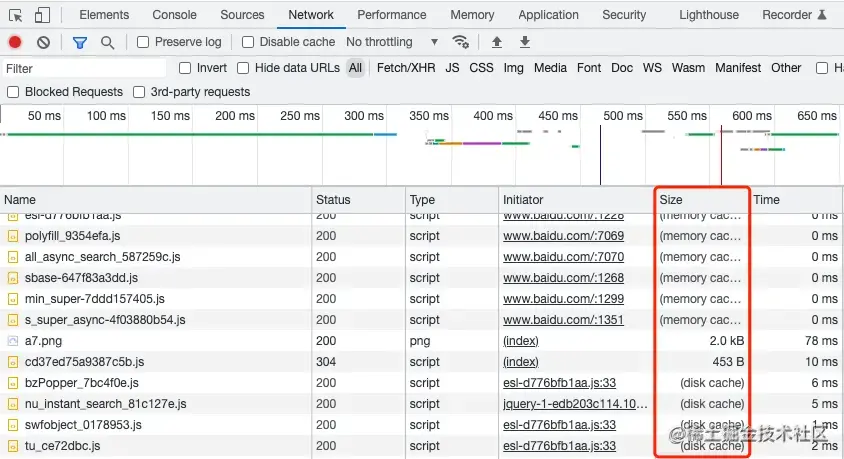Import HAR file upload icon
This screenshot has height=459, width=844.
click(497, 42)
